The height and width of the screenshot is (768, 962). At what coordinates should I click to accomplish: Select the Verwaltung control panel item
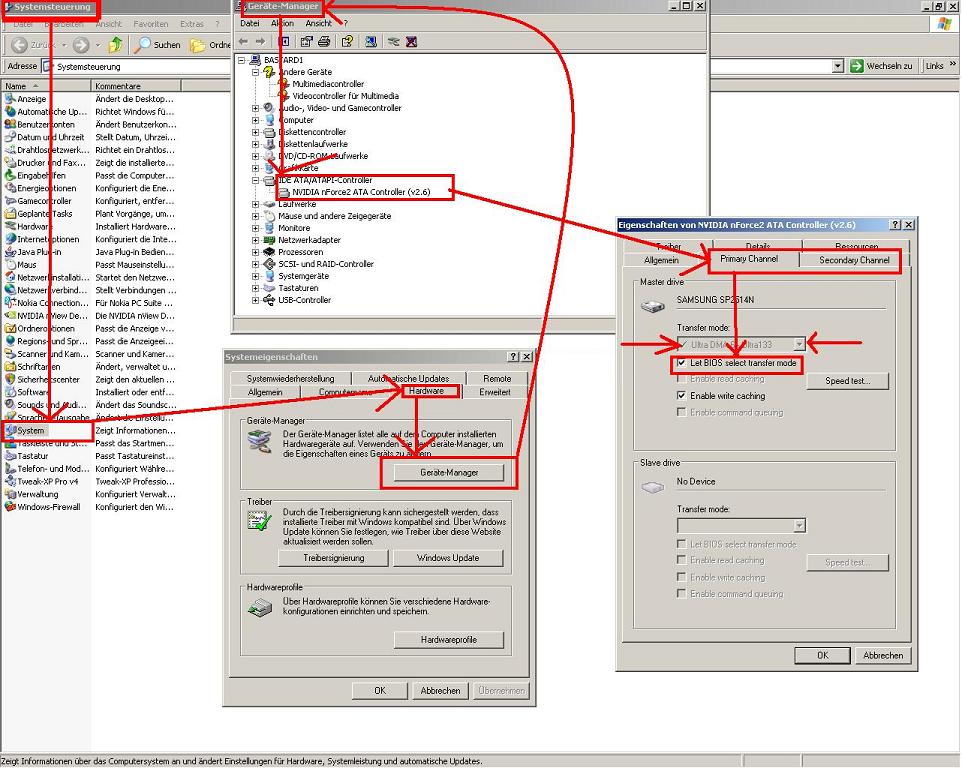(31, 494)
